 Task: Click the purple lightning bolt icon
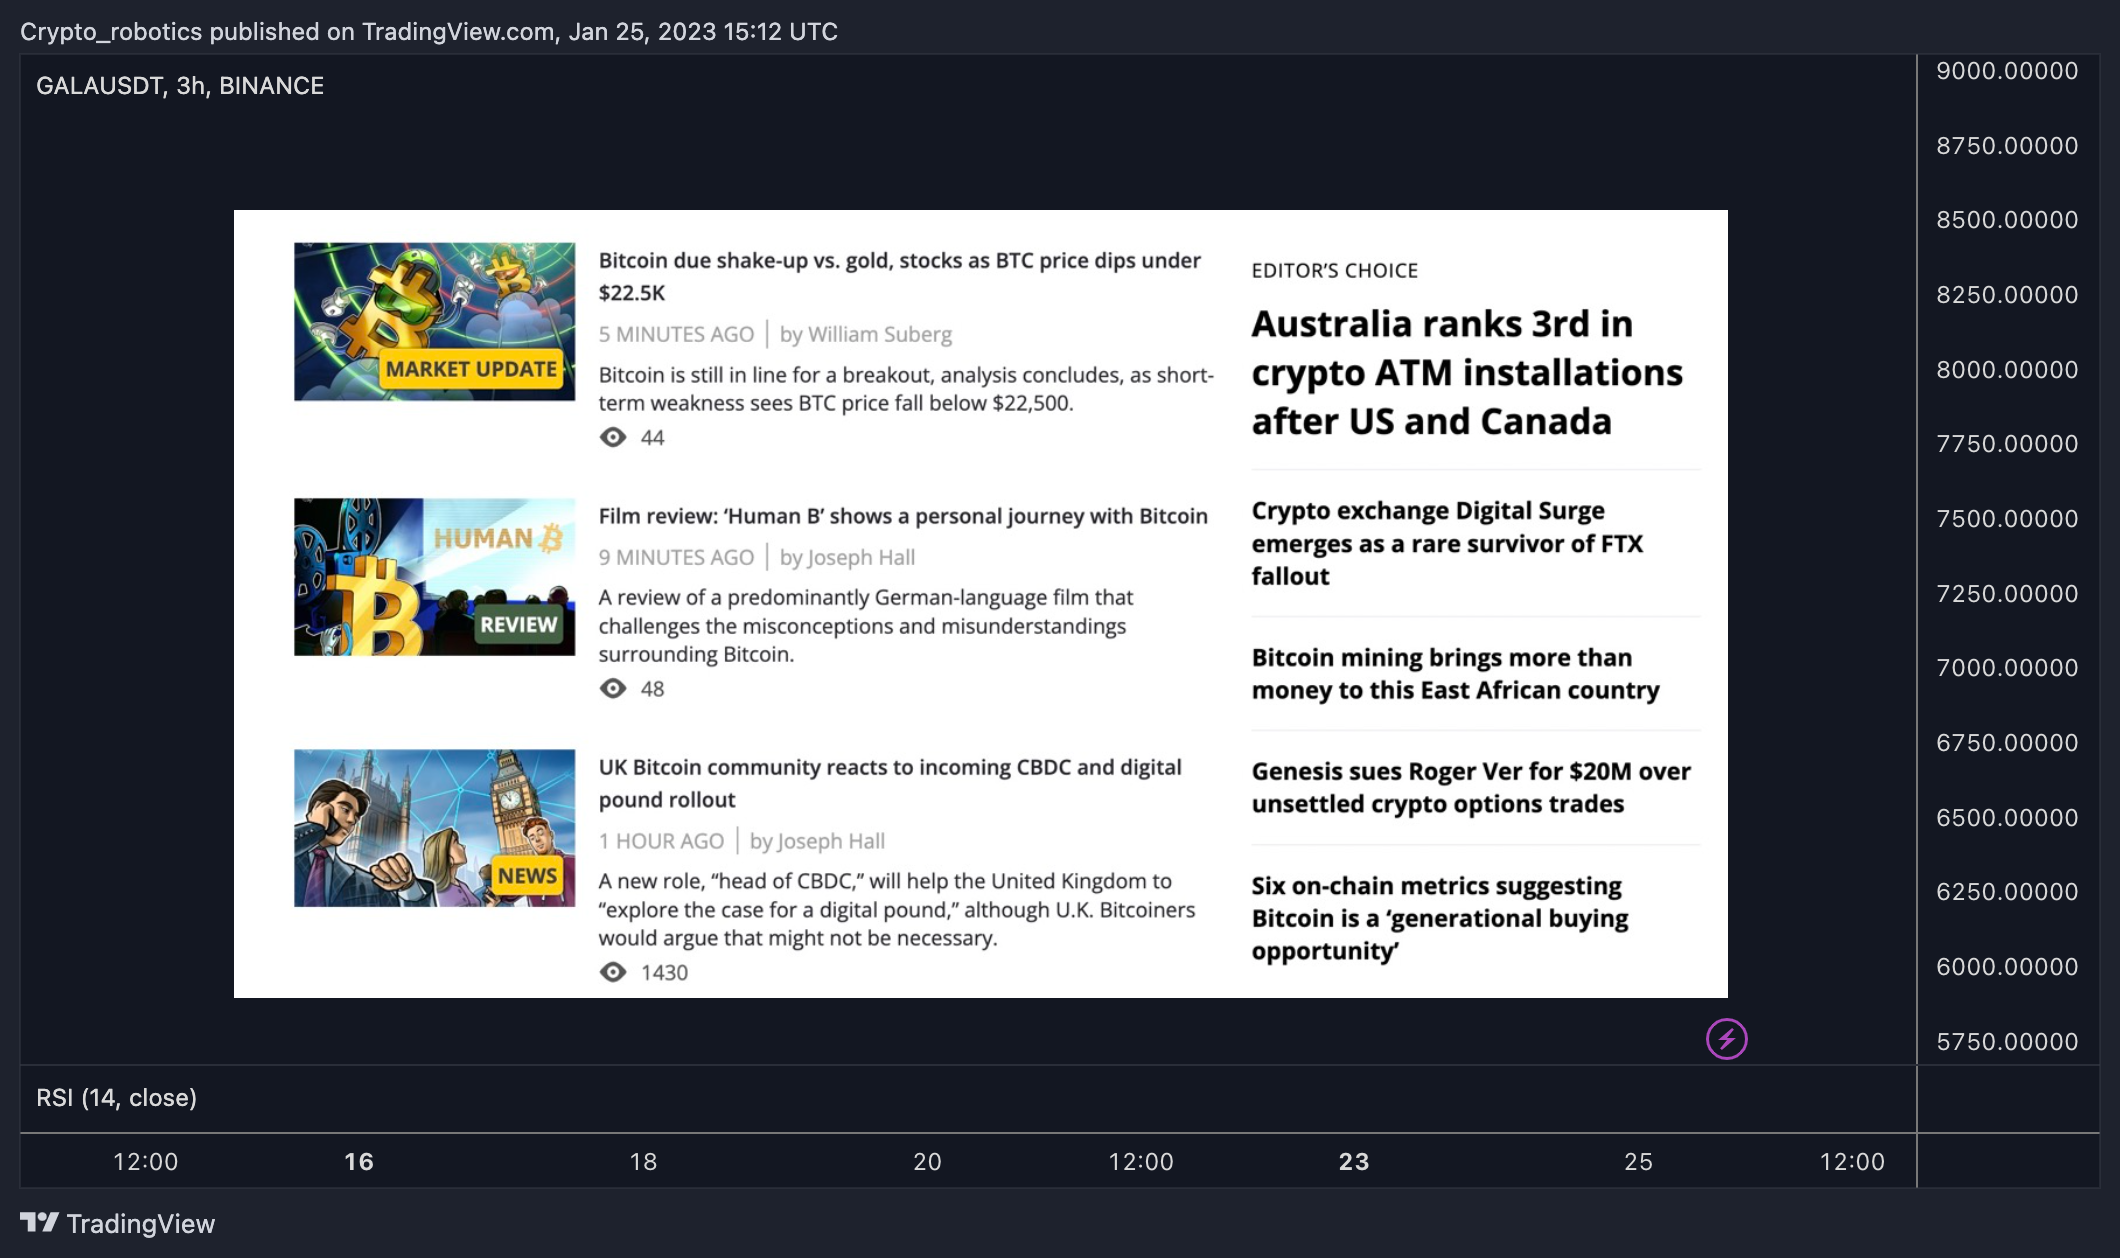[1727, 1039]
